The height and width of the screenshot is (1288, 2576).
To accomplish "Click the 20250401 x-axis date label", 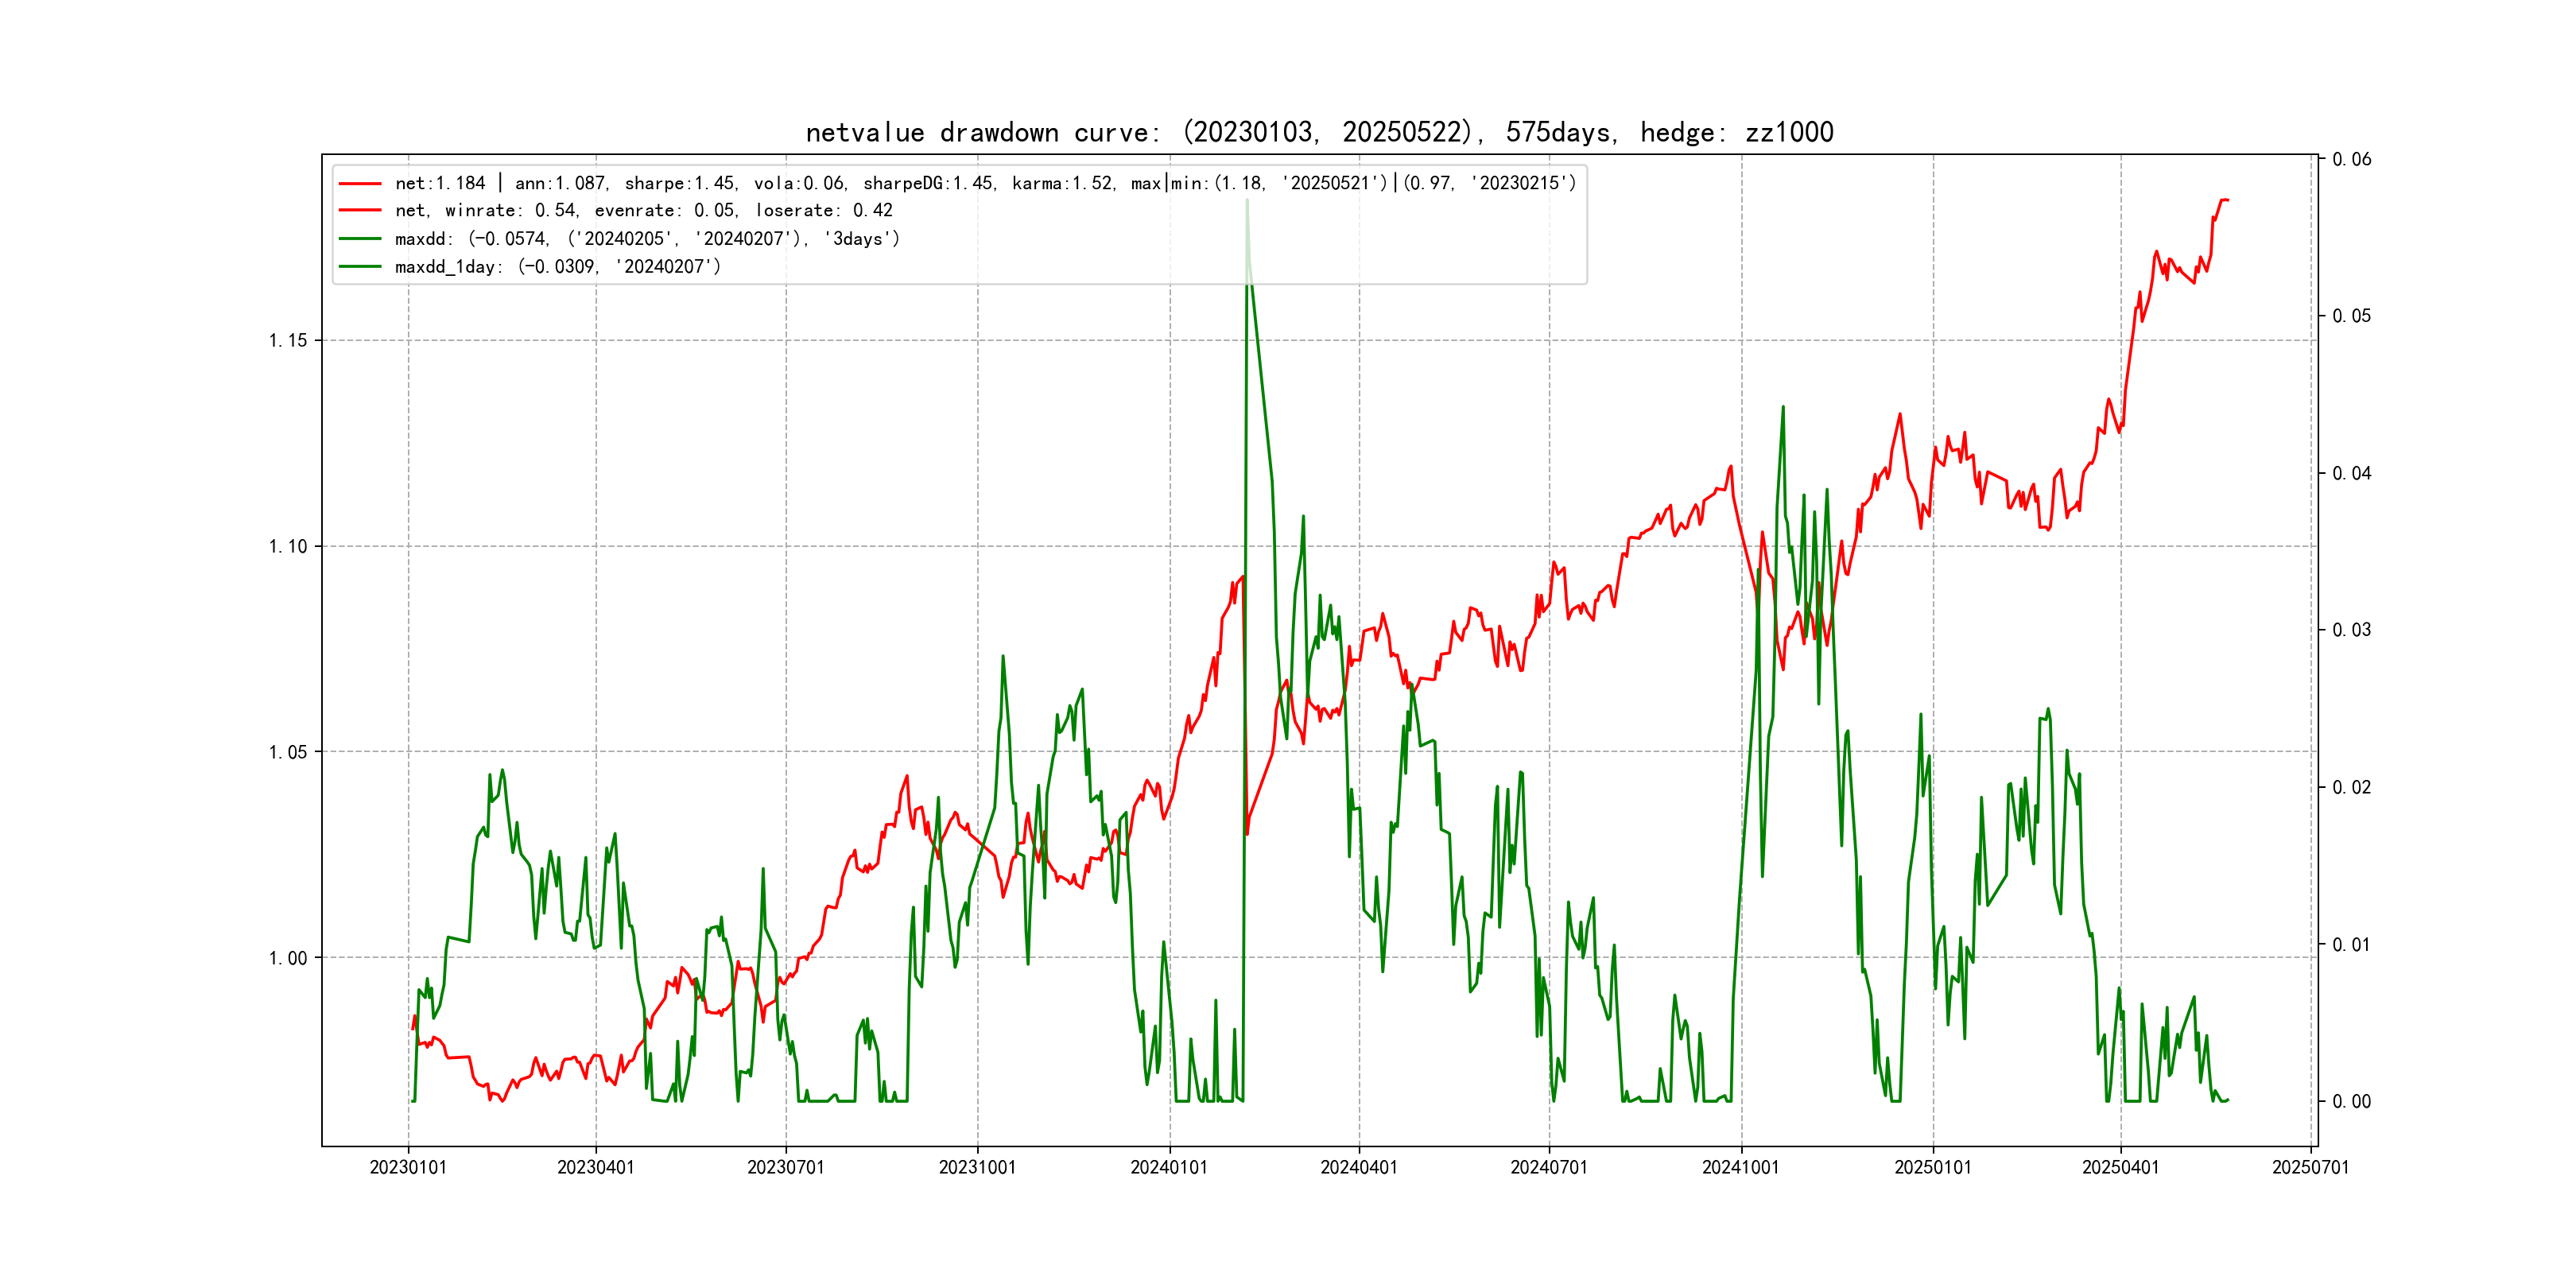I will [2120, 1167].
